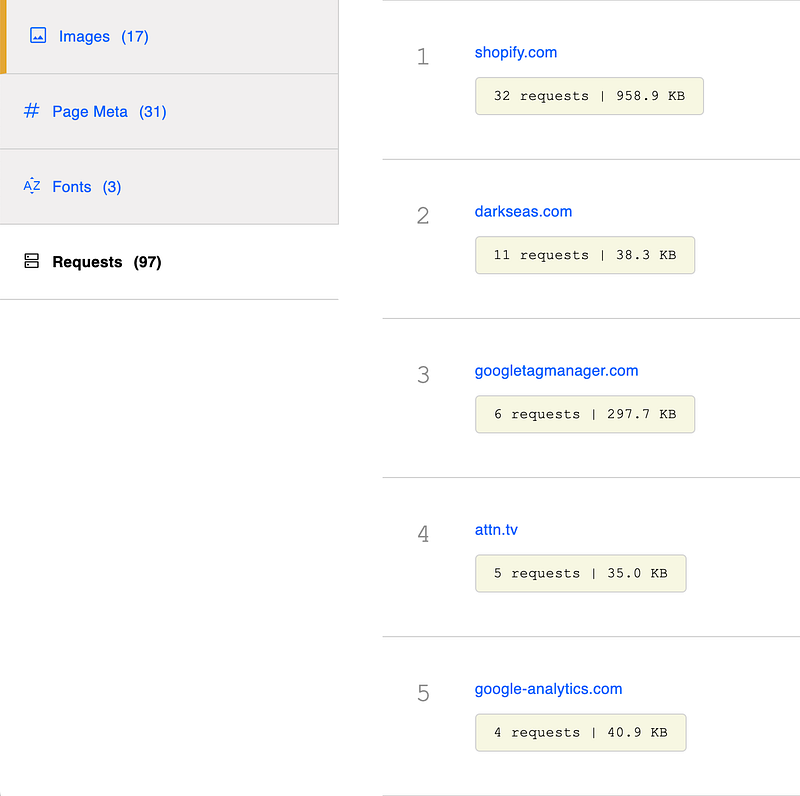Click the 5 requests | 35.0 KB badge
The image size is (800, 796).
(580, 573)
